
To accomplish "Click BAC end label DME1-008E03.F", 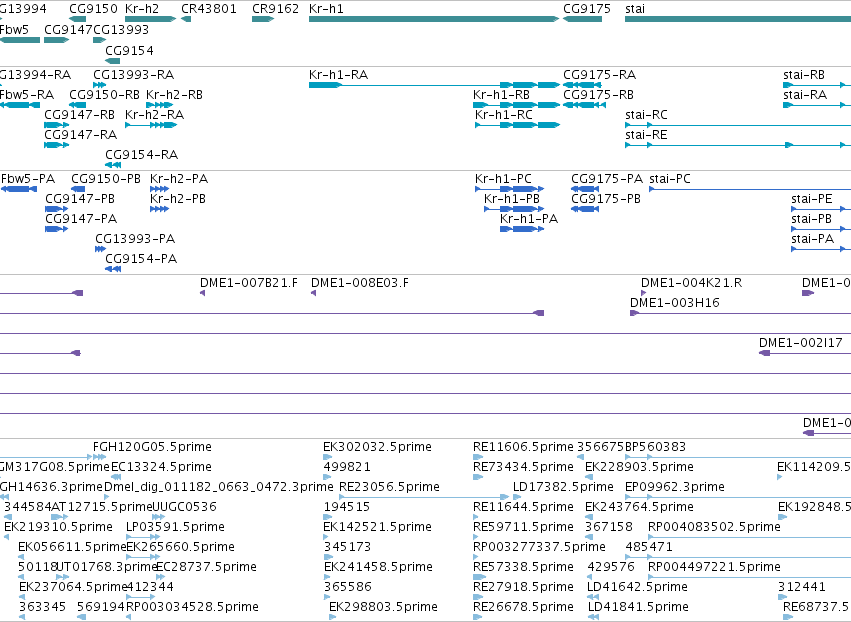I will [x=360, y=283].
